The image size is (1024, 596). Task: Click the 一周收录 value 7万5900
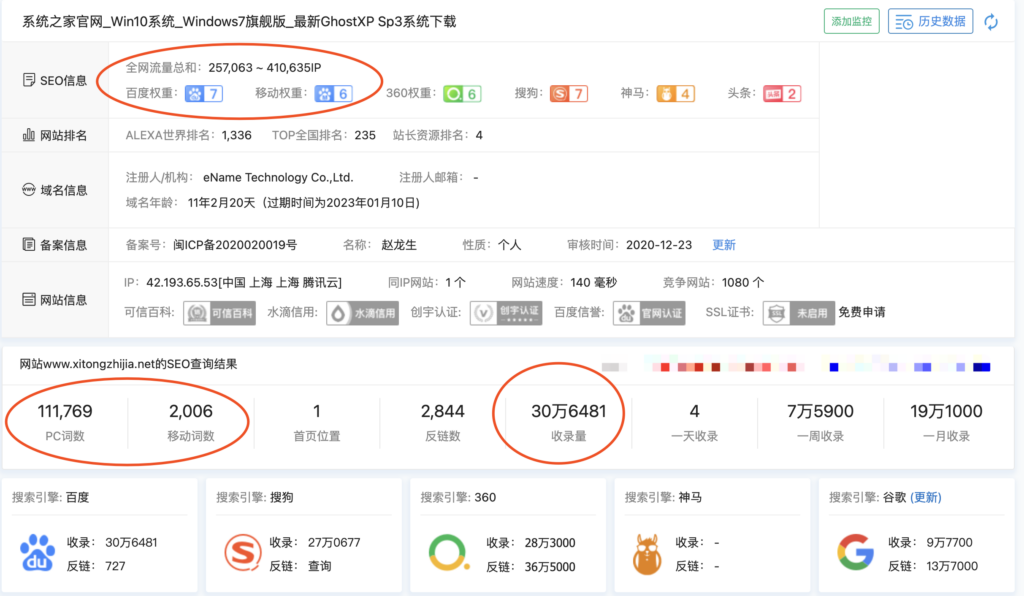pyautogui.click(x=820, y=411)
